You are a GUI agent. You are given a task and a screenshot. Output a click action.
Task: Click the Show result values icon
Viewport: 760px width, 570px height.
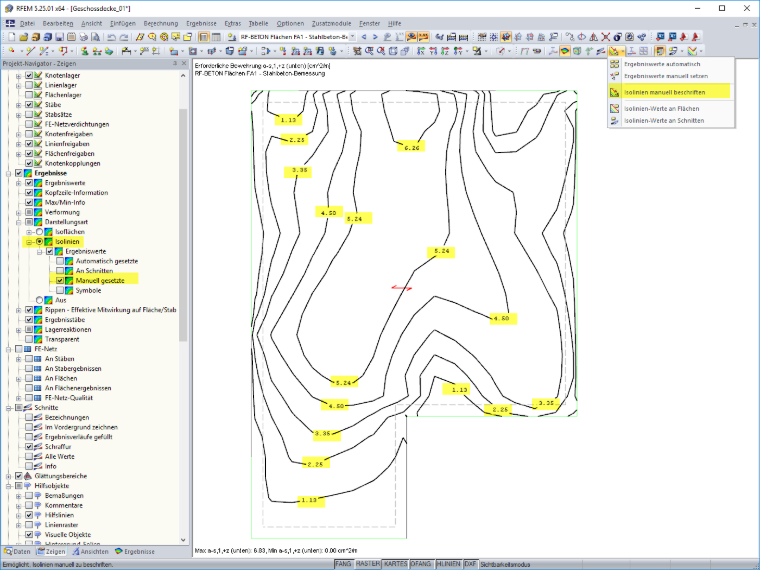pos(423,37)
